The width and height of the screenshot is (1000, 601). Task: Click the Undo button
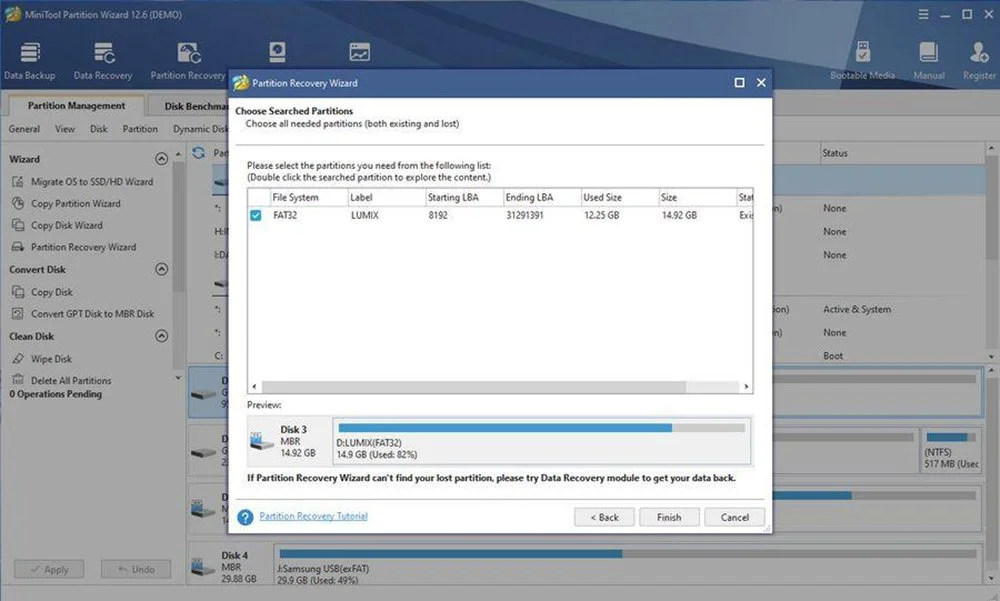136,569
